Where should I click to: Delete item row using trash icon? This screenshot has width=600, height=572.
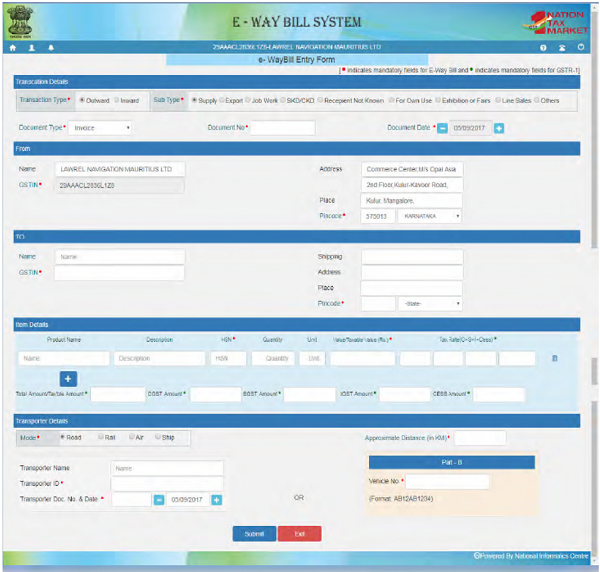click(555, 357)
